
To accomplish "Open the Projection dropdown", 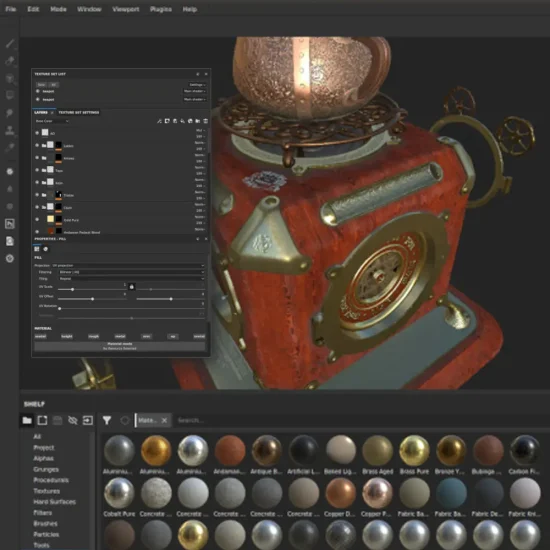I will click(x=128, y=266).
